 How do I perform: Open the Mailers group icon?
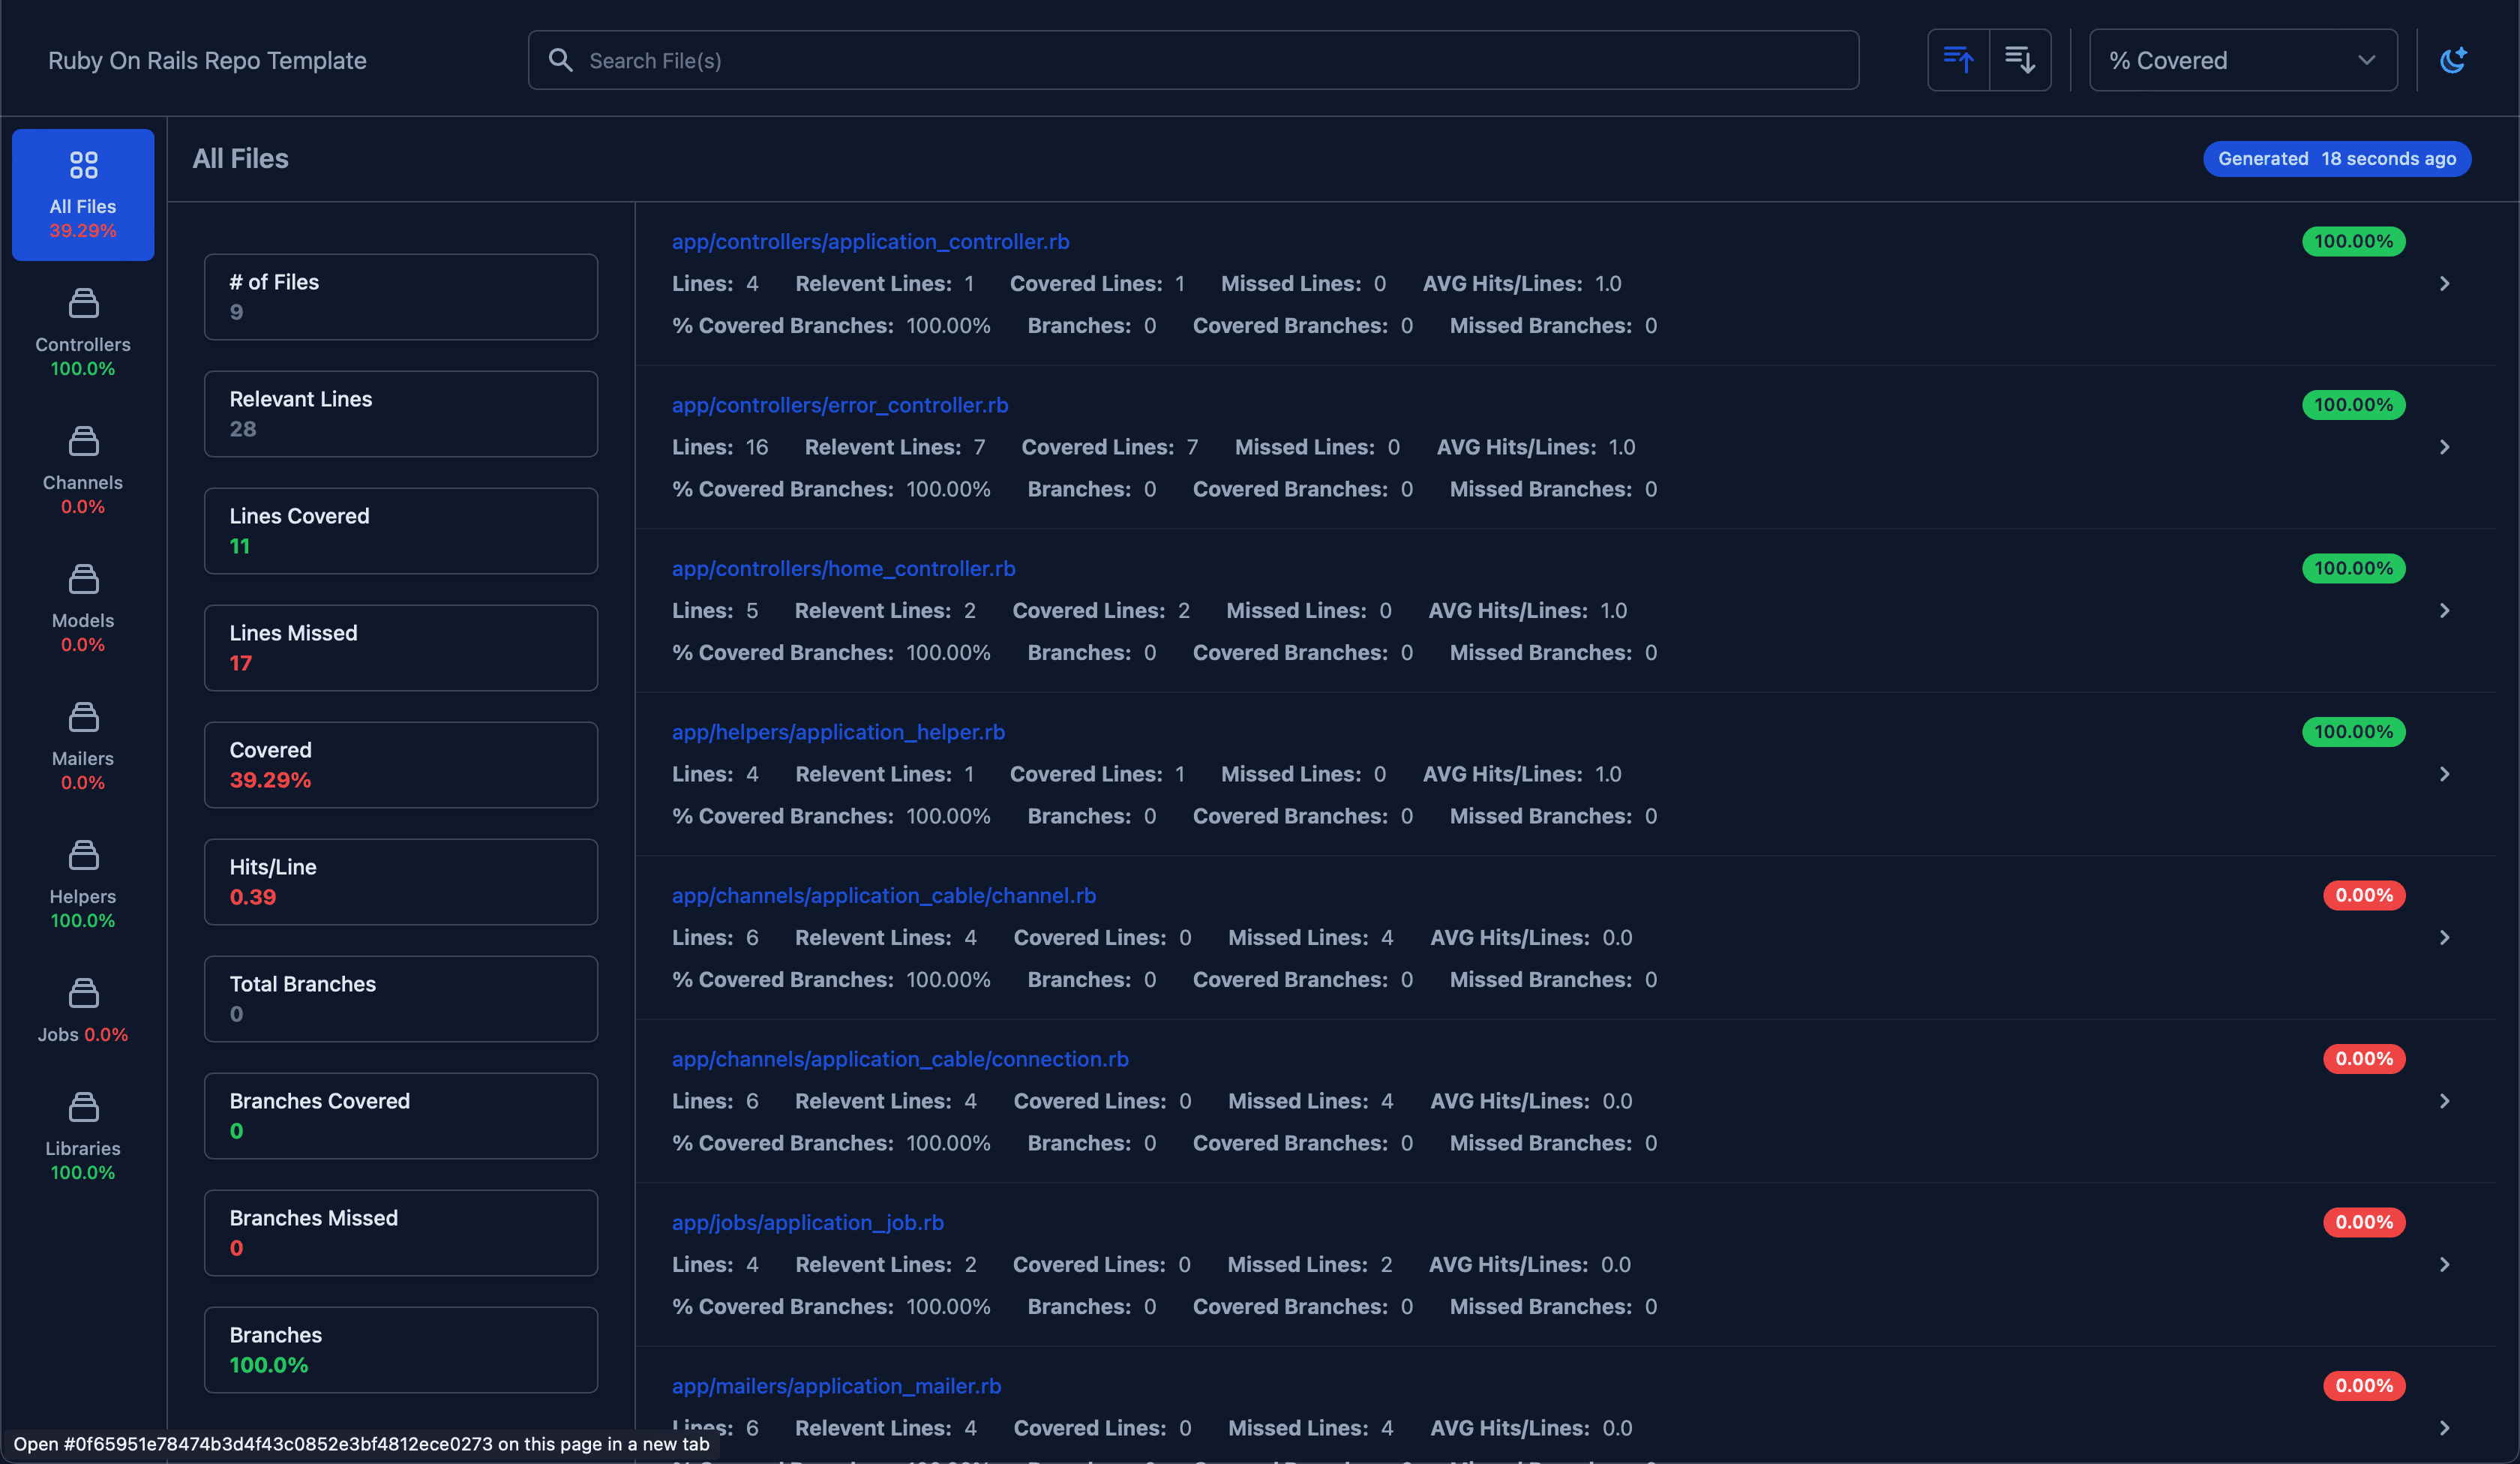[83, 717]
